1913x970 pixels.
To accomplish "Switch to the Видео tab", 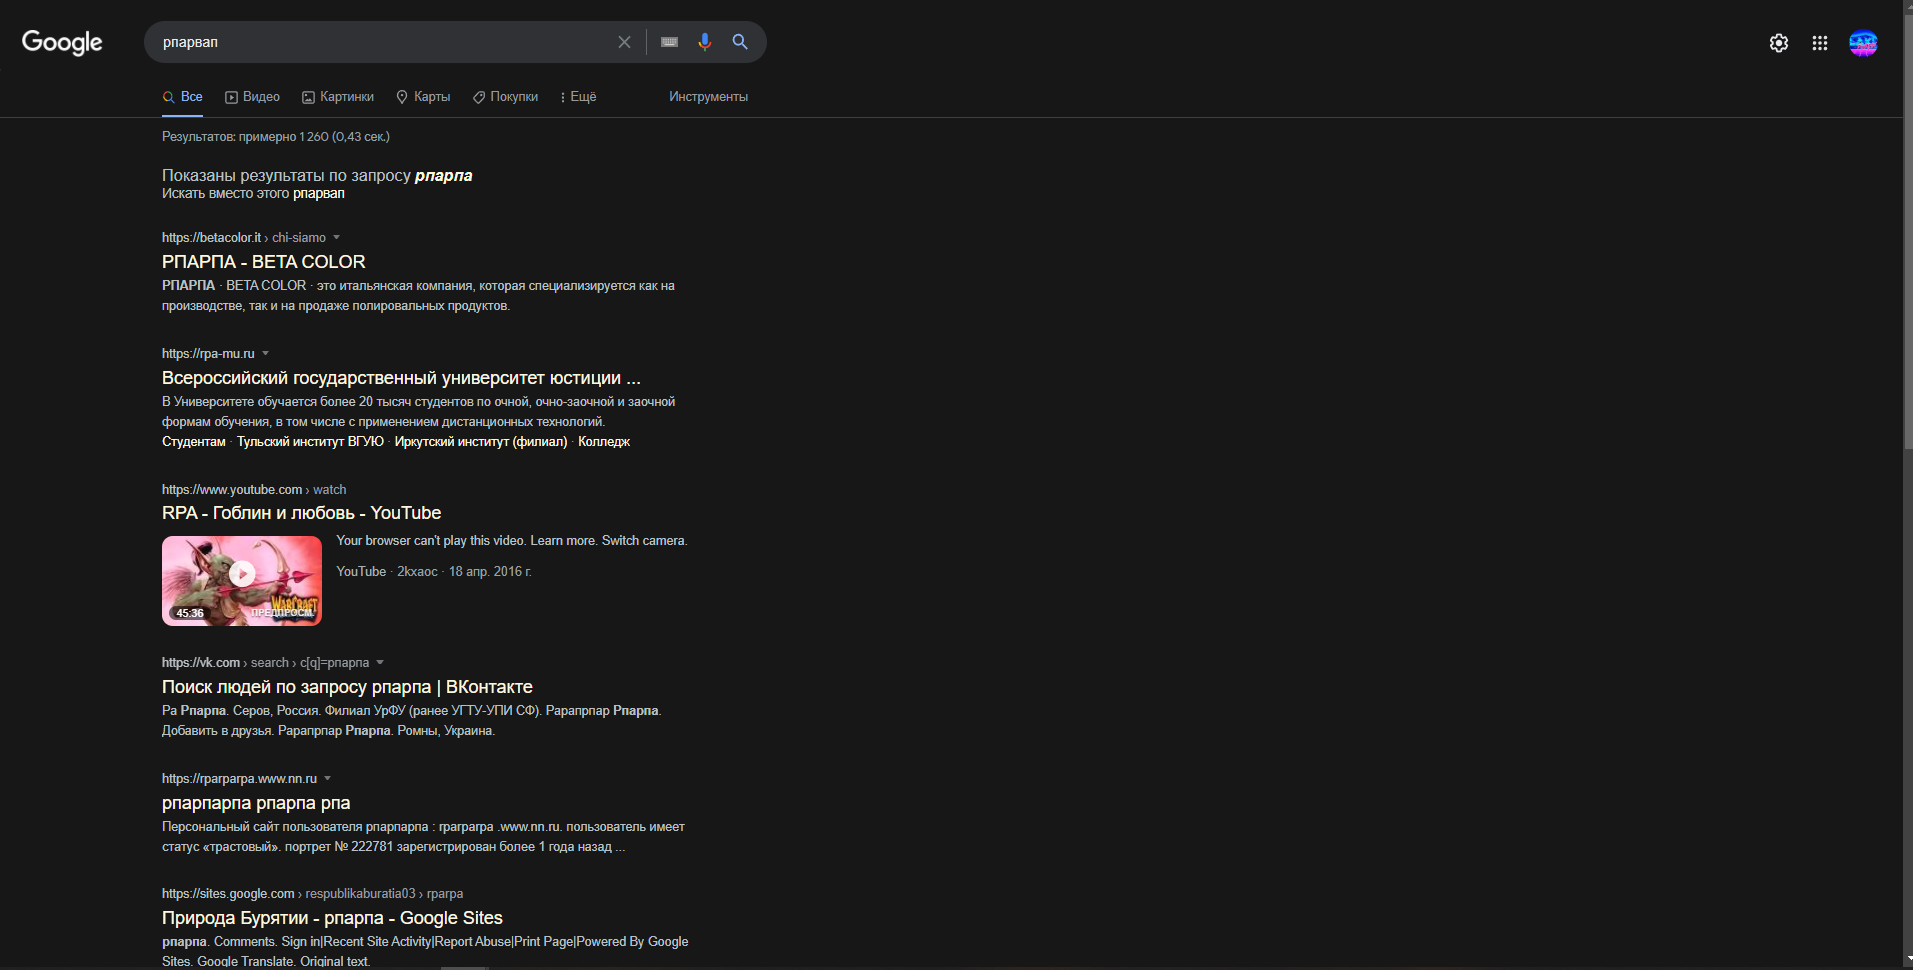I will click(252, 97).
